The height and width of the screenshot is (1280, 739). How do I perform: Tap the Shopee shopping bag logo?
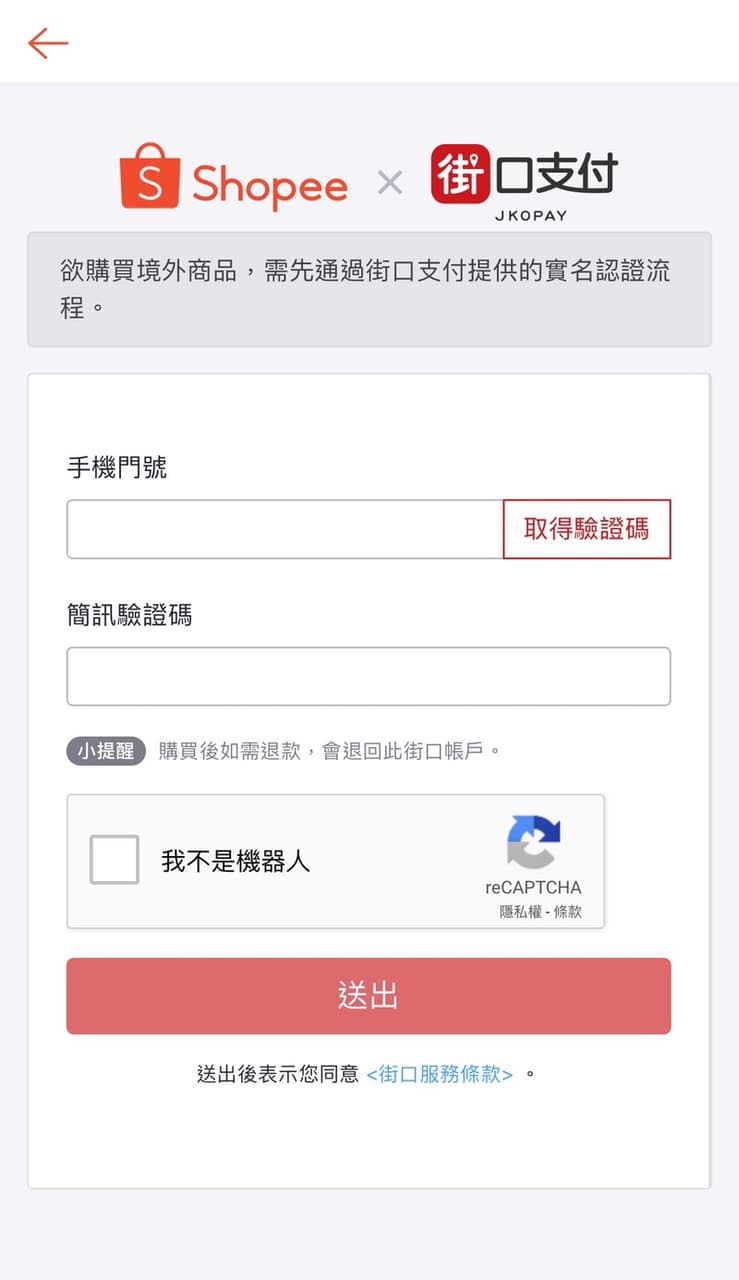pos(149,176)
